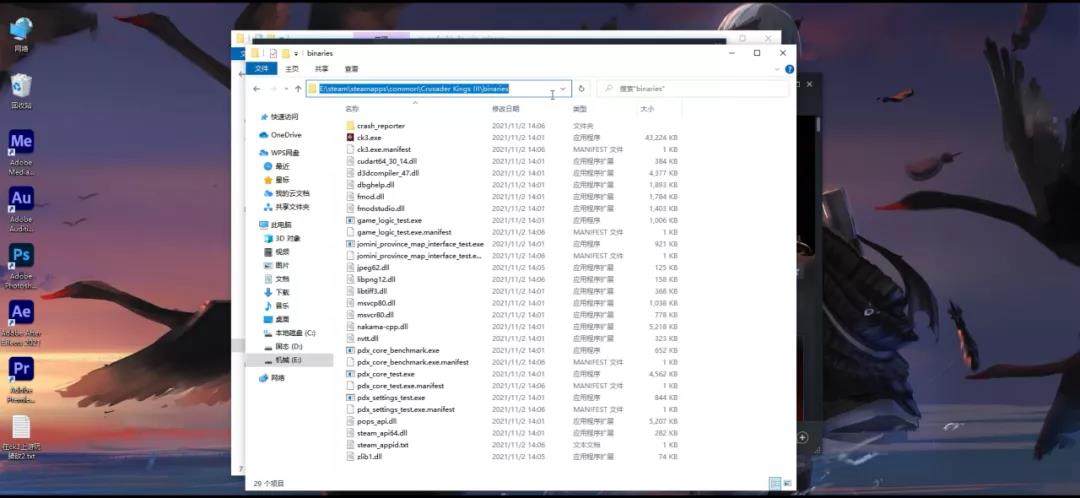The width and height of the screenshot is (1080, 498).
Task: Click the Up one level arrow
Action: coord(298,89)
